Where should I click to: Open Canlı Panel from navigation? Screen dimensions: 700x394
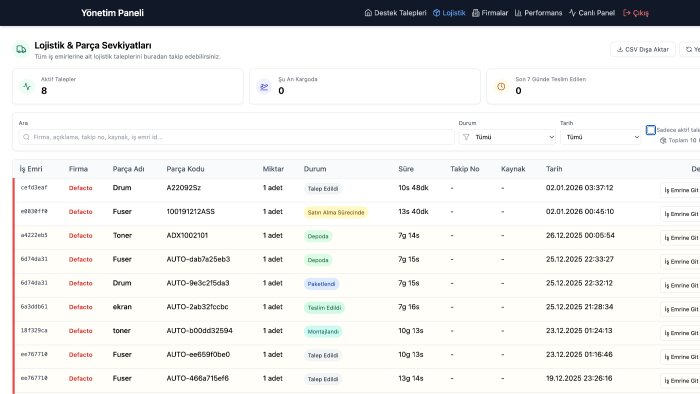[x=592, y=13]
